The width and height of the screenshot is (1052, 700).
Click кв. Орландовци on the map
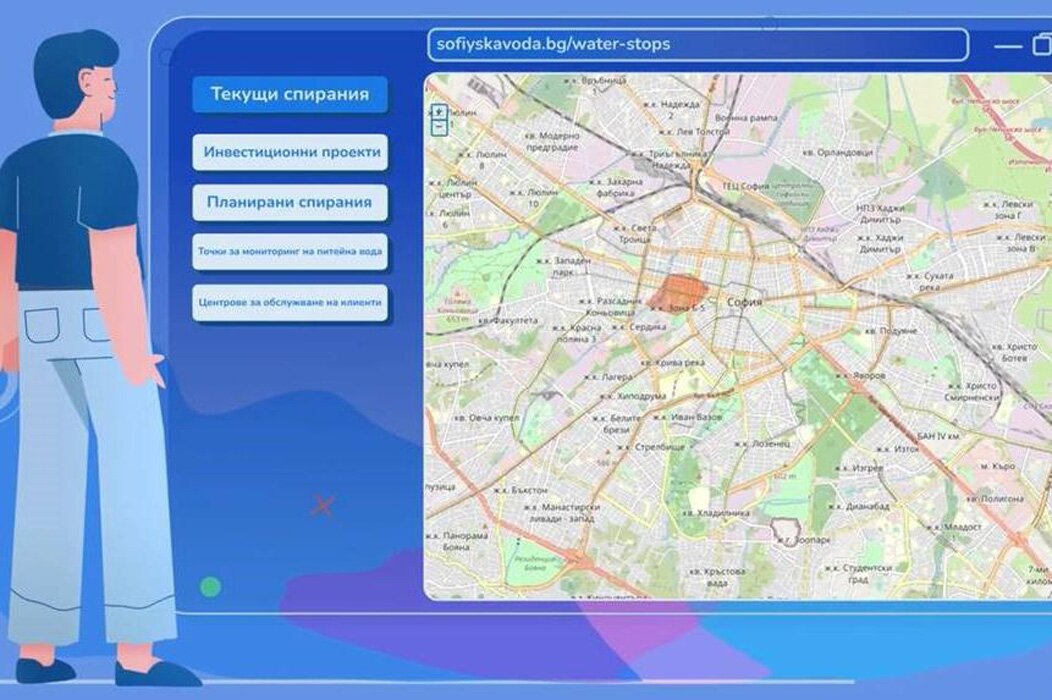coord(839,153)
